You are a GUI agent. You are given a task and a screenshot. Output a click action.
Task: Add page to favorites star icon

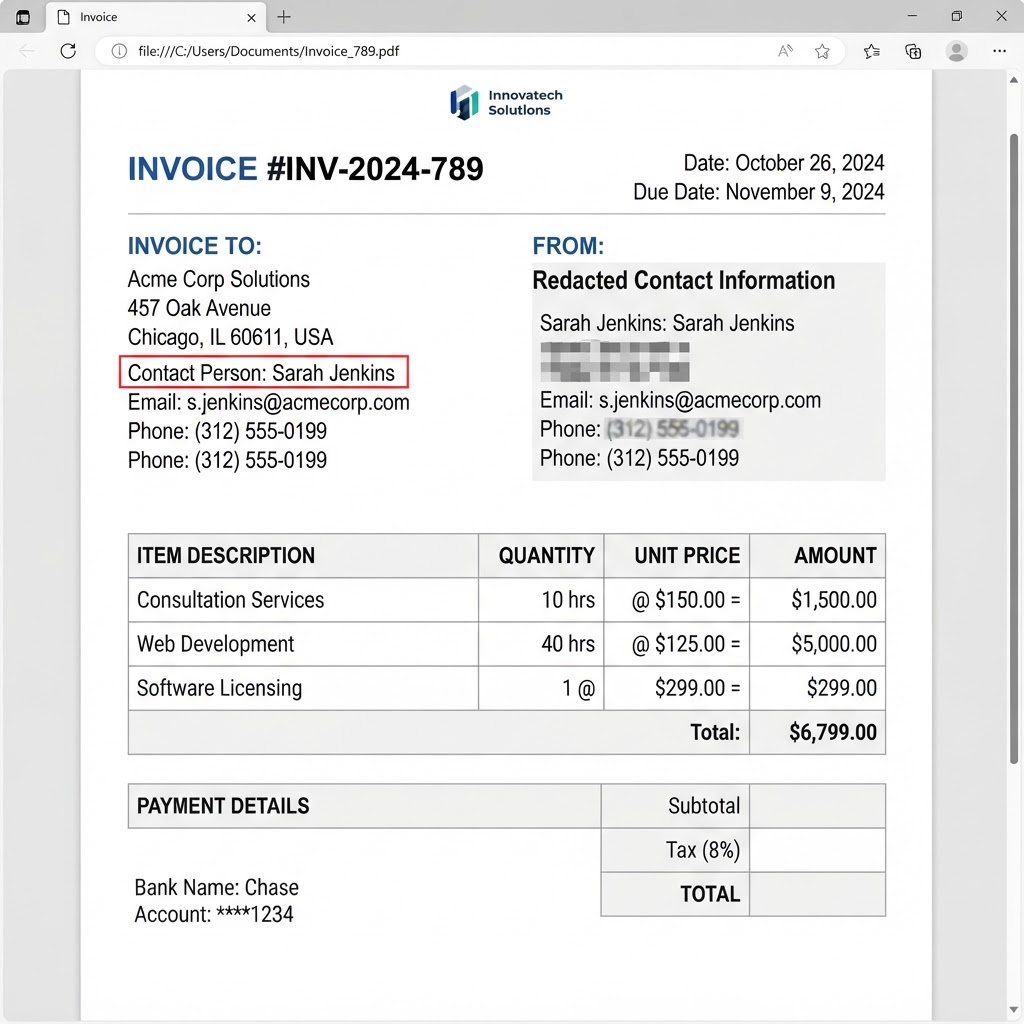[822, 51]
